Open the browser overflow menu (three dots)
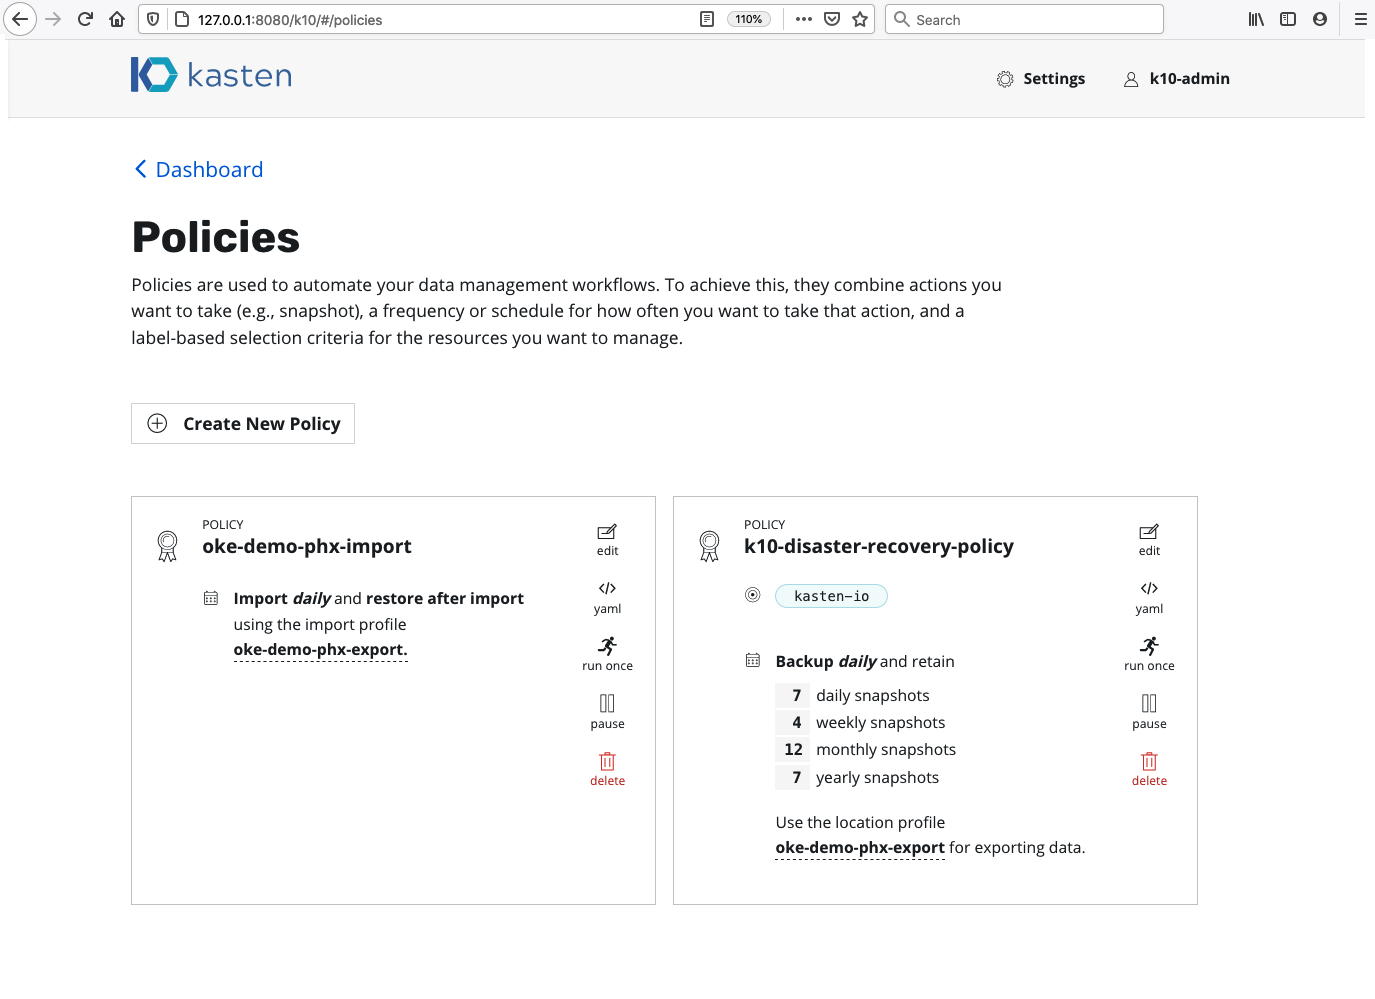Image resolution: width=1375 pixels, height=999 pixels. (803, 18)
